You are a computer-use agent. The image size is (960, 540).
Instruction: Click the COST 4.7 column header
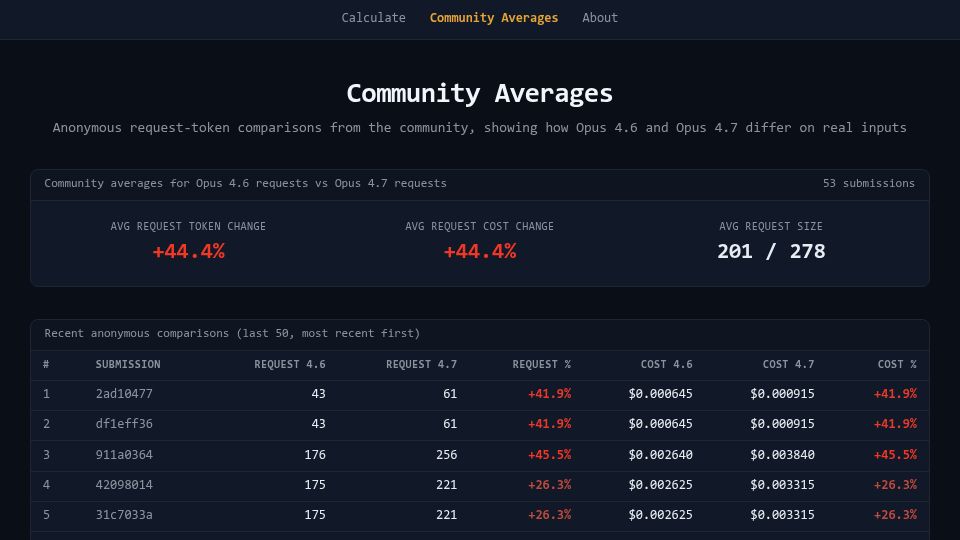pyautogui.click(x=788, y=364)
